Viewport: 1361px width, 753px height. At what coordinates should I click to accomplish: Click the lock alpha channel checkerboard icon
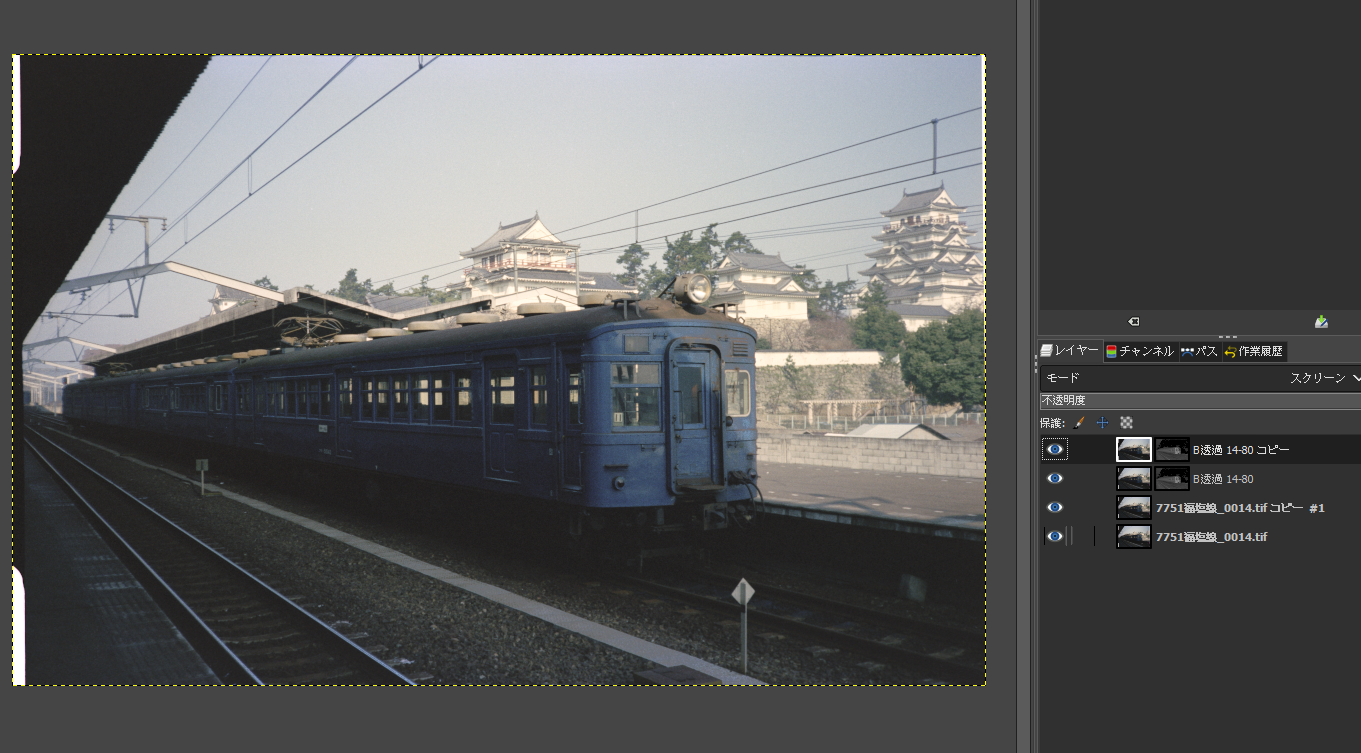[1126, 423]
